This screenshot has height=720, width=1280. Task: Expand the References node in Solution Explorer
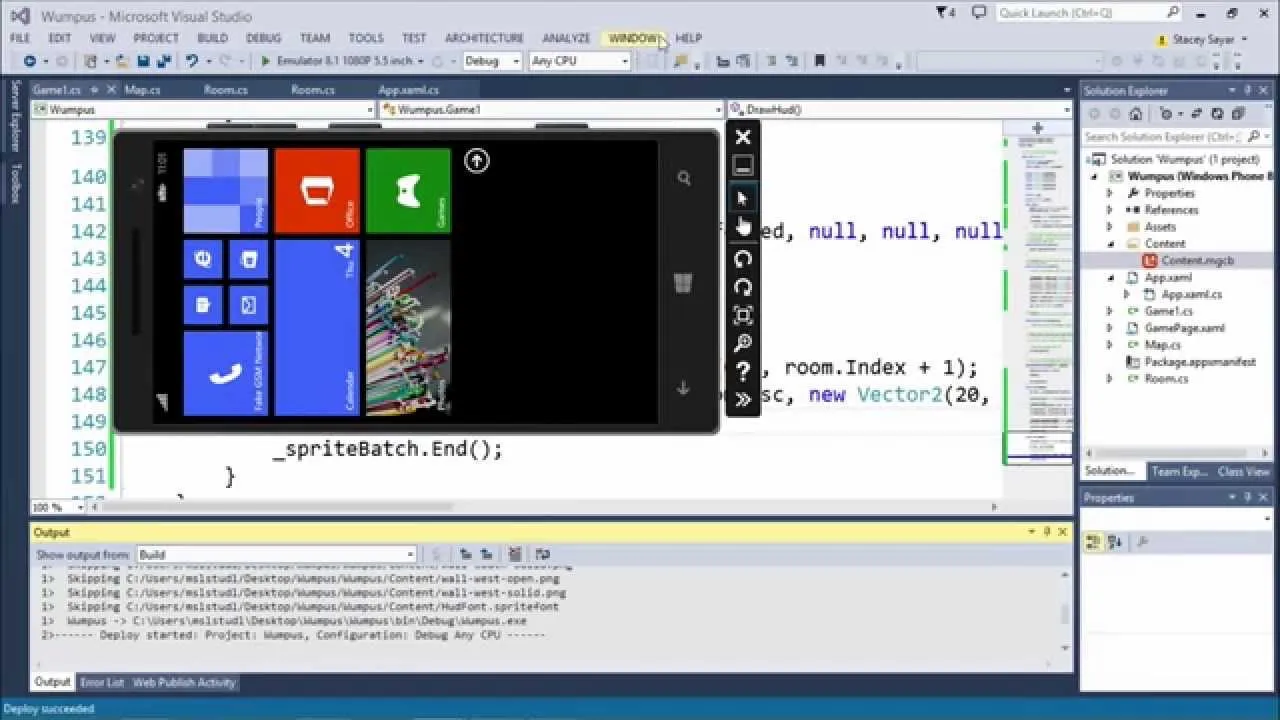[x=1110, y=210]
